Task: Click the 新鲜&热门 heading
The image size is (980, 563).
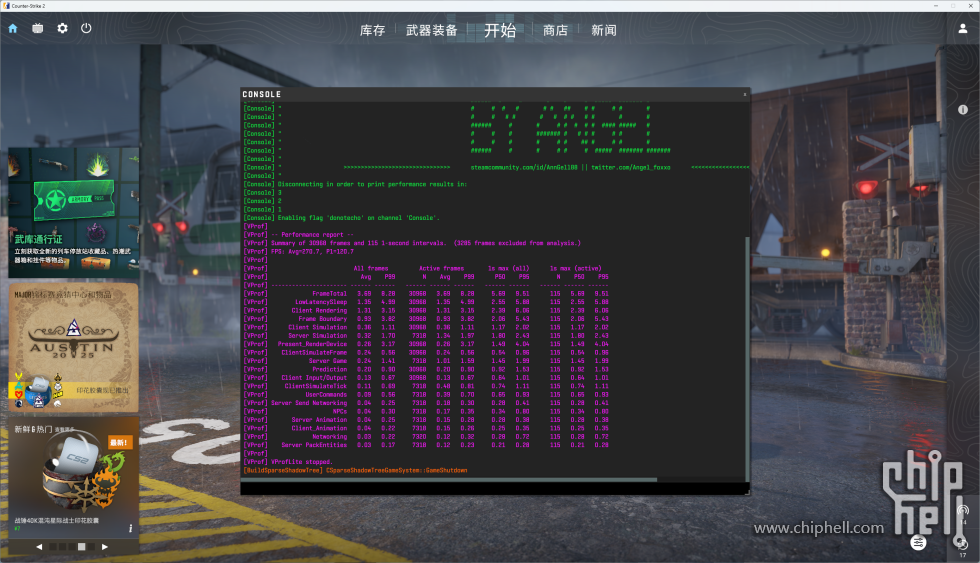Action: [x=34, y=429]
